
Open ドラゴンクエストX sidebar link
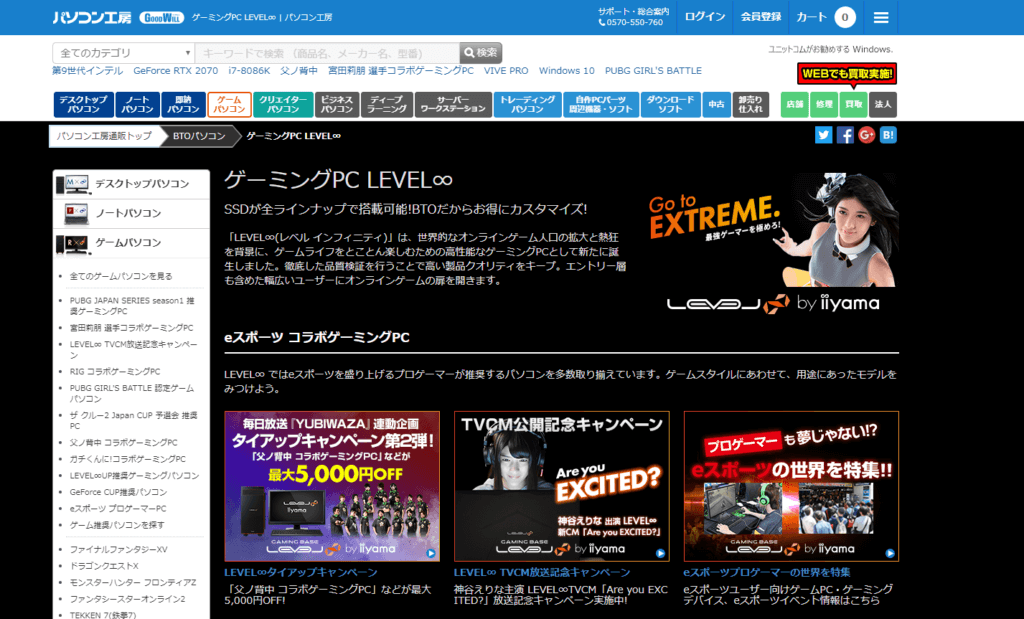104,566
